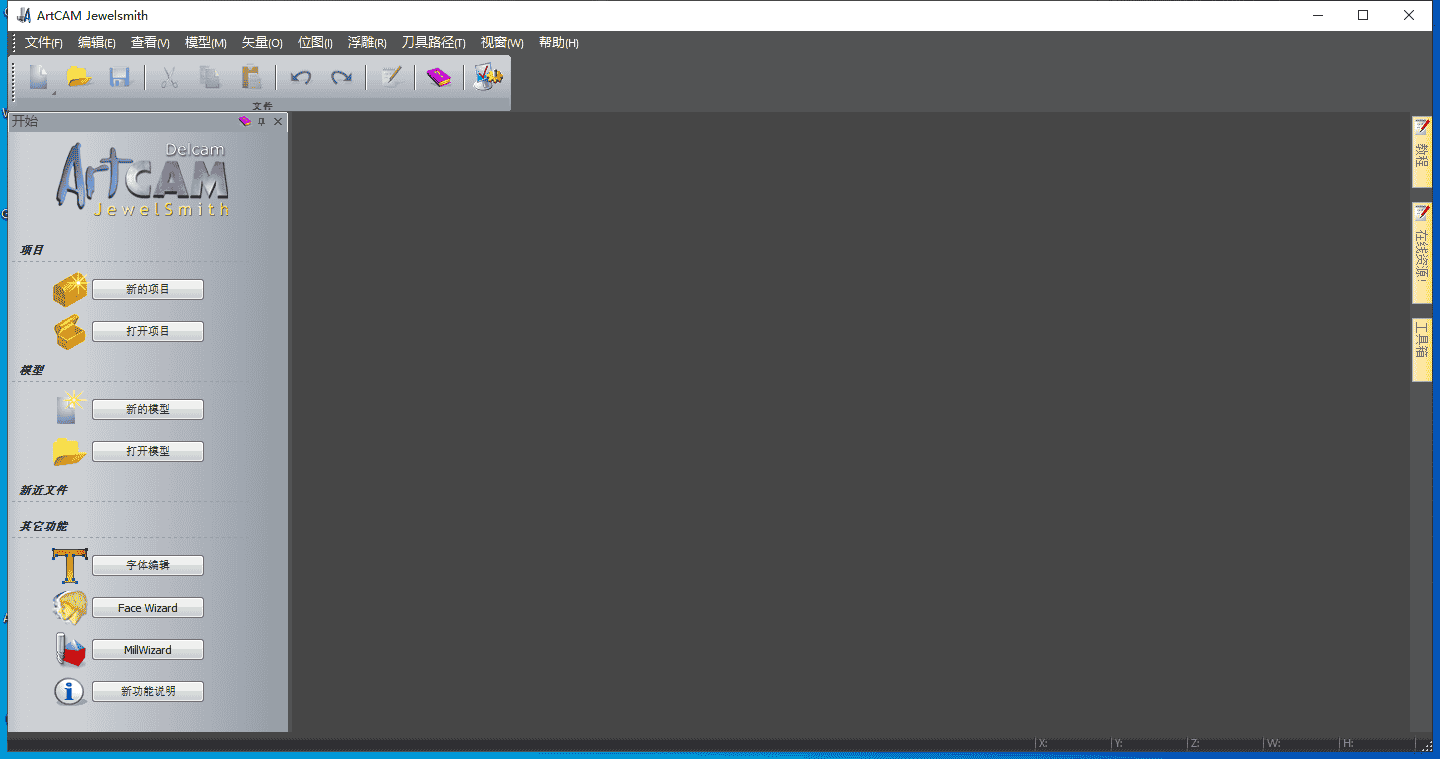Click the undo arrow icon
Viewport: 1440px width, 759px height.
coord(300,77)
